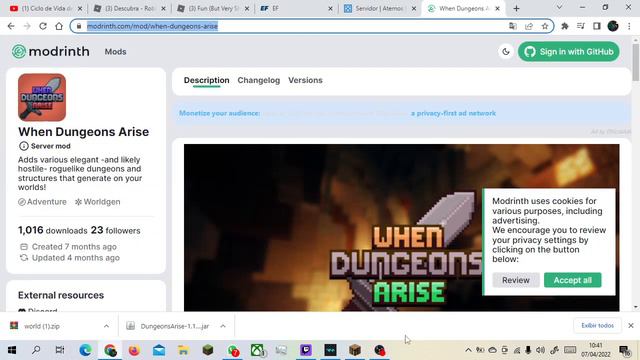This screenshot has width=640, height=360.
Task: Open the Chrome three-dot menu
Action: [629, 26]
